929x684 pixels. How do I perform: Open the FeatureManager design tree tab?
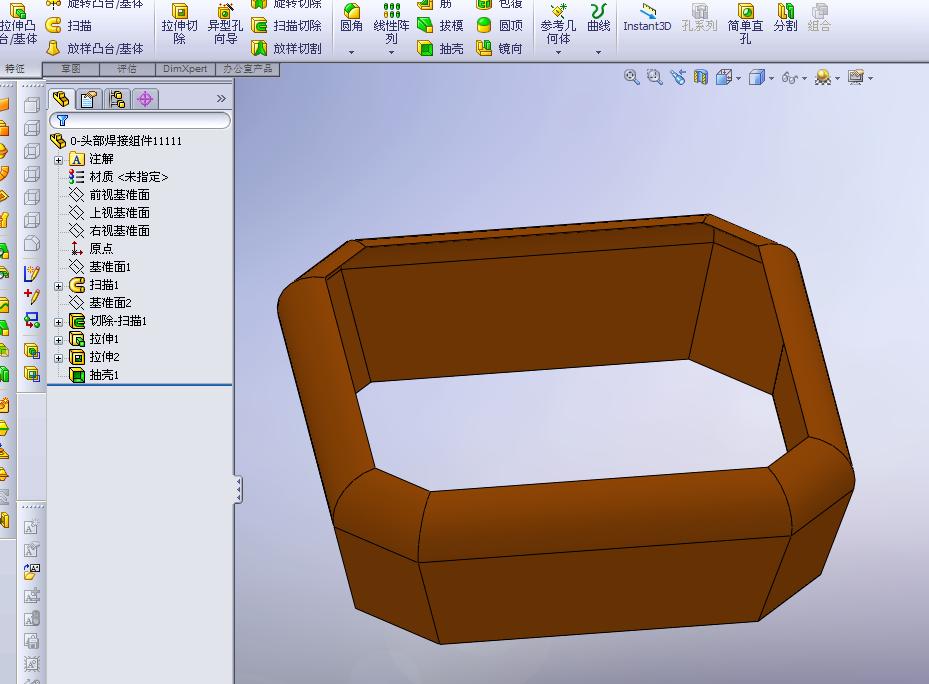pyautogui.click(x=61, y=99)
